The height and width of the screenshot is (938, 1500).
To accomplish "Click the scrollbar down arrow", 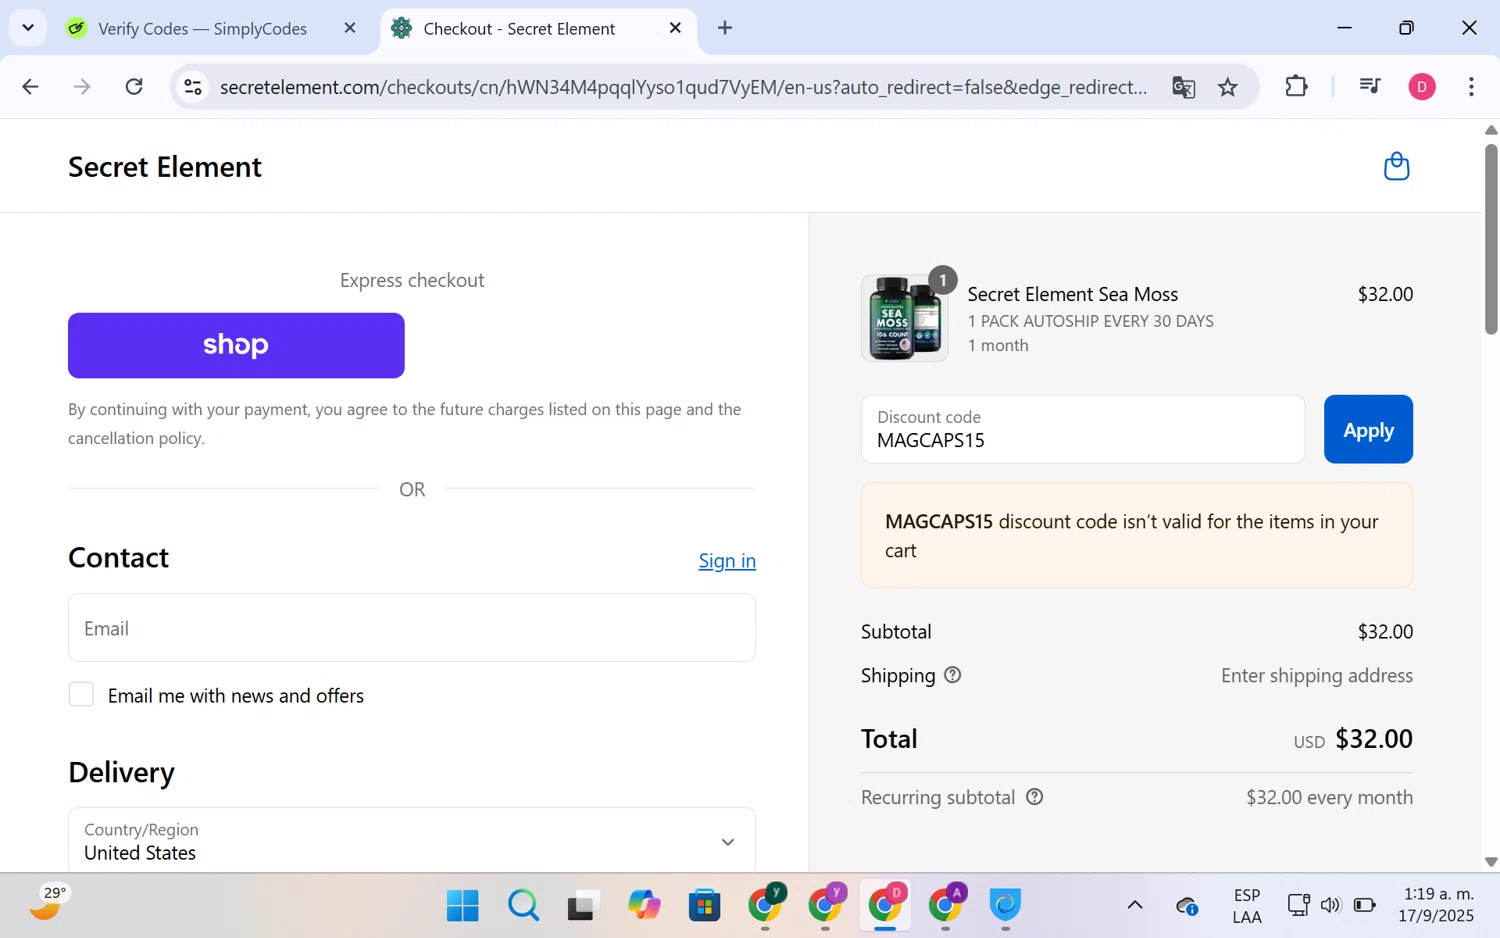I will tap(1491, 861).
